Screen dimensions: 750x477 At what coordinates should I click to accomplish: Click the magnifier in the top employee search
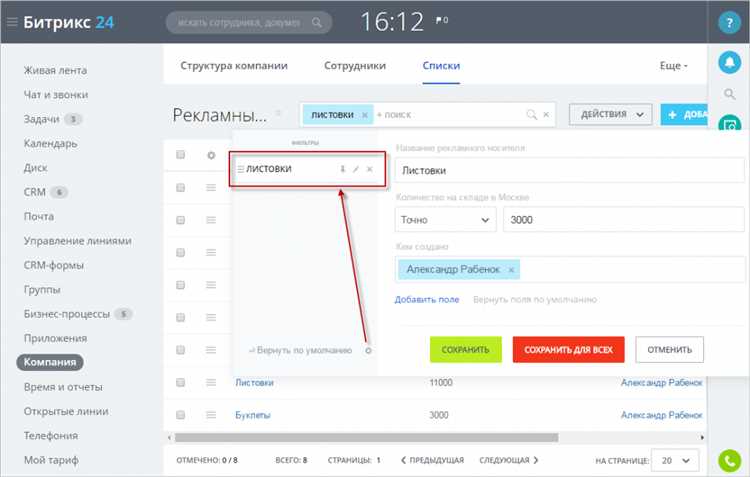coord(317,22)
